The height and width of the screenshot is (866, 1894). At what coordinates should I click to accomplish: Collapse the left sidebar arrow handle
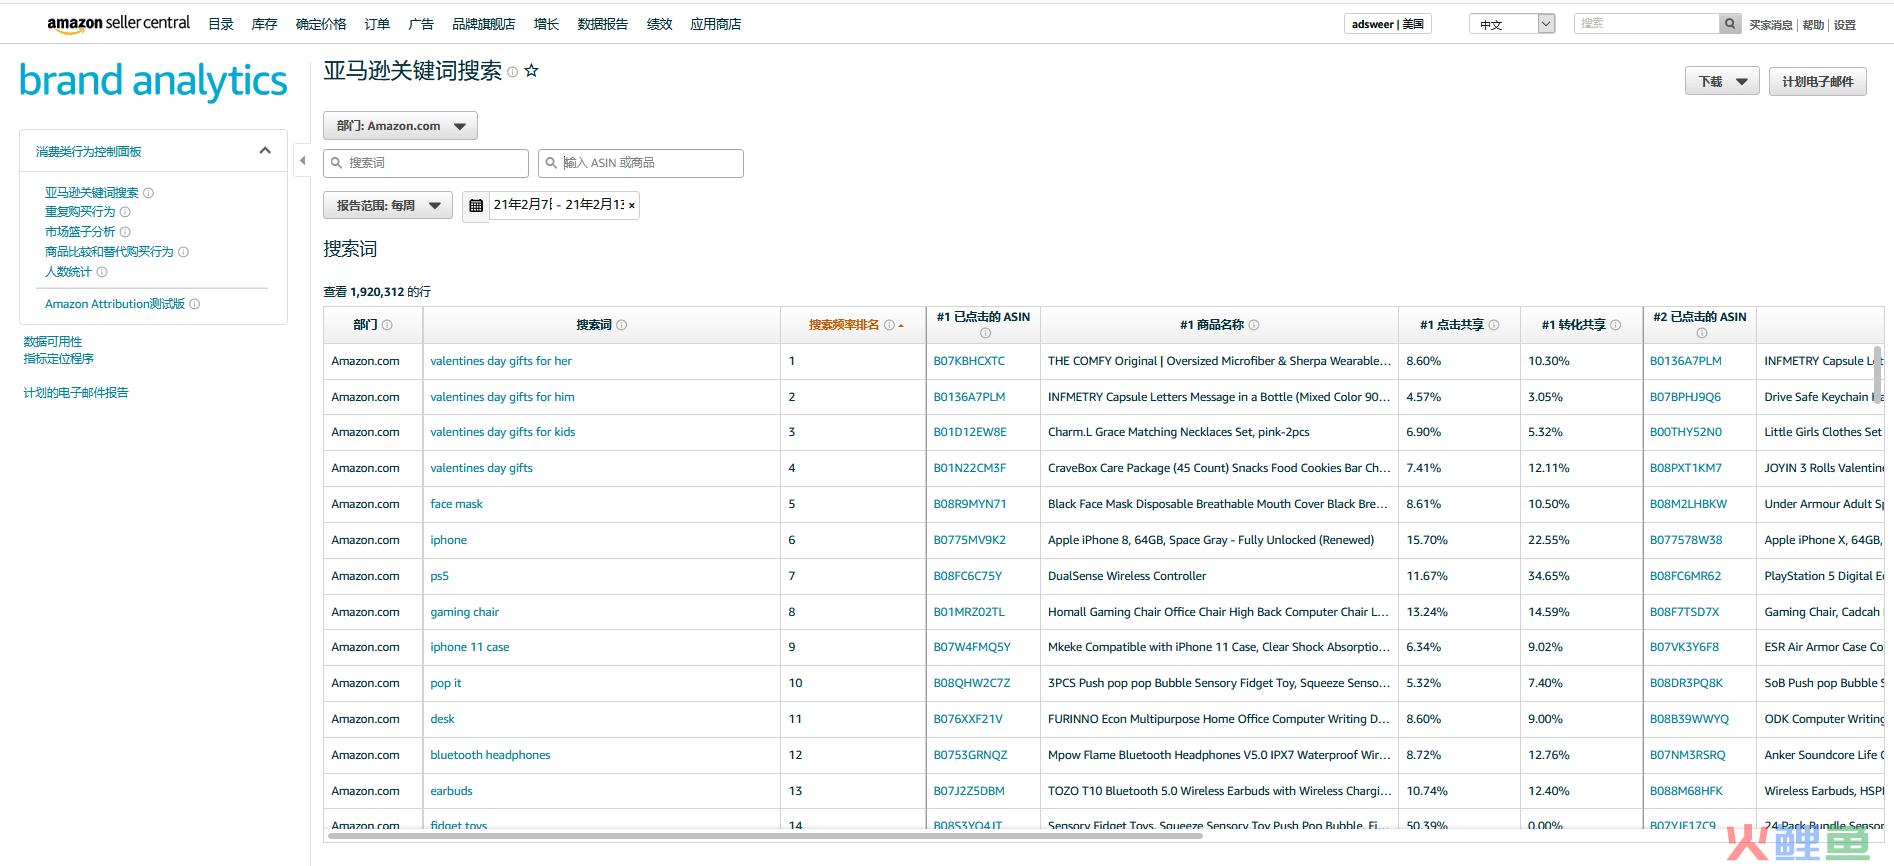(x=302, y=161)
